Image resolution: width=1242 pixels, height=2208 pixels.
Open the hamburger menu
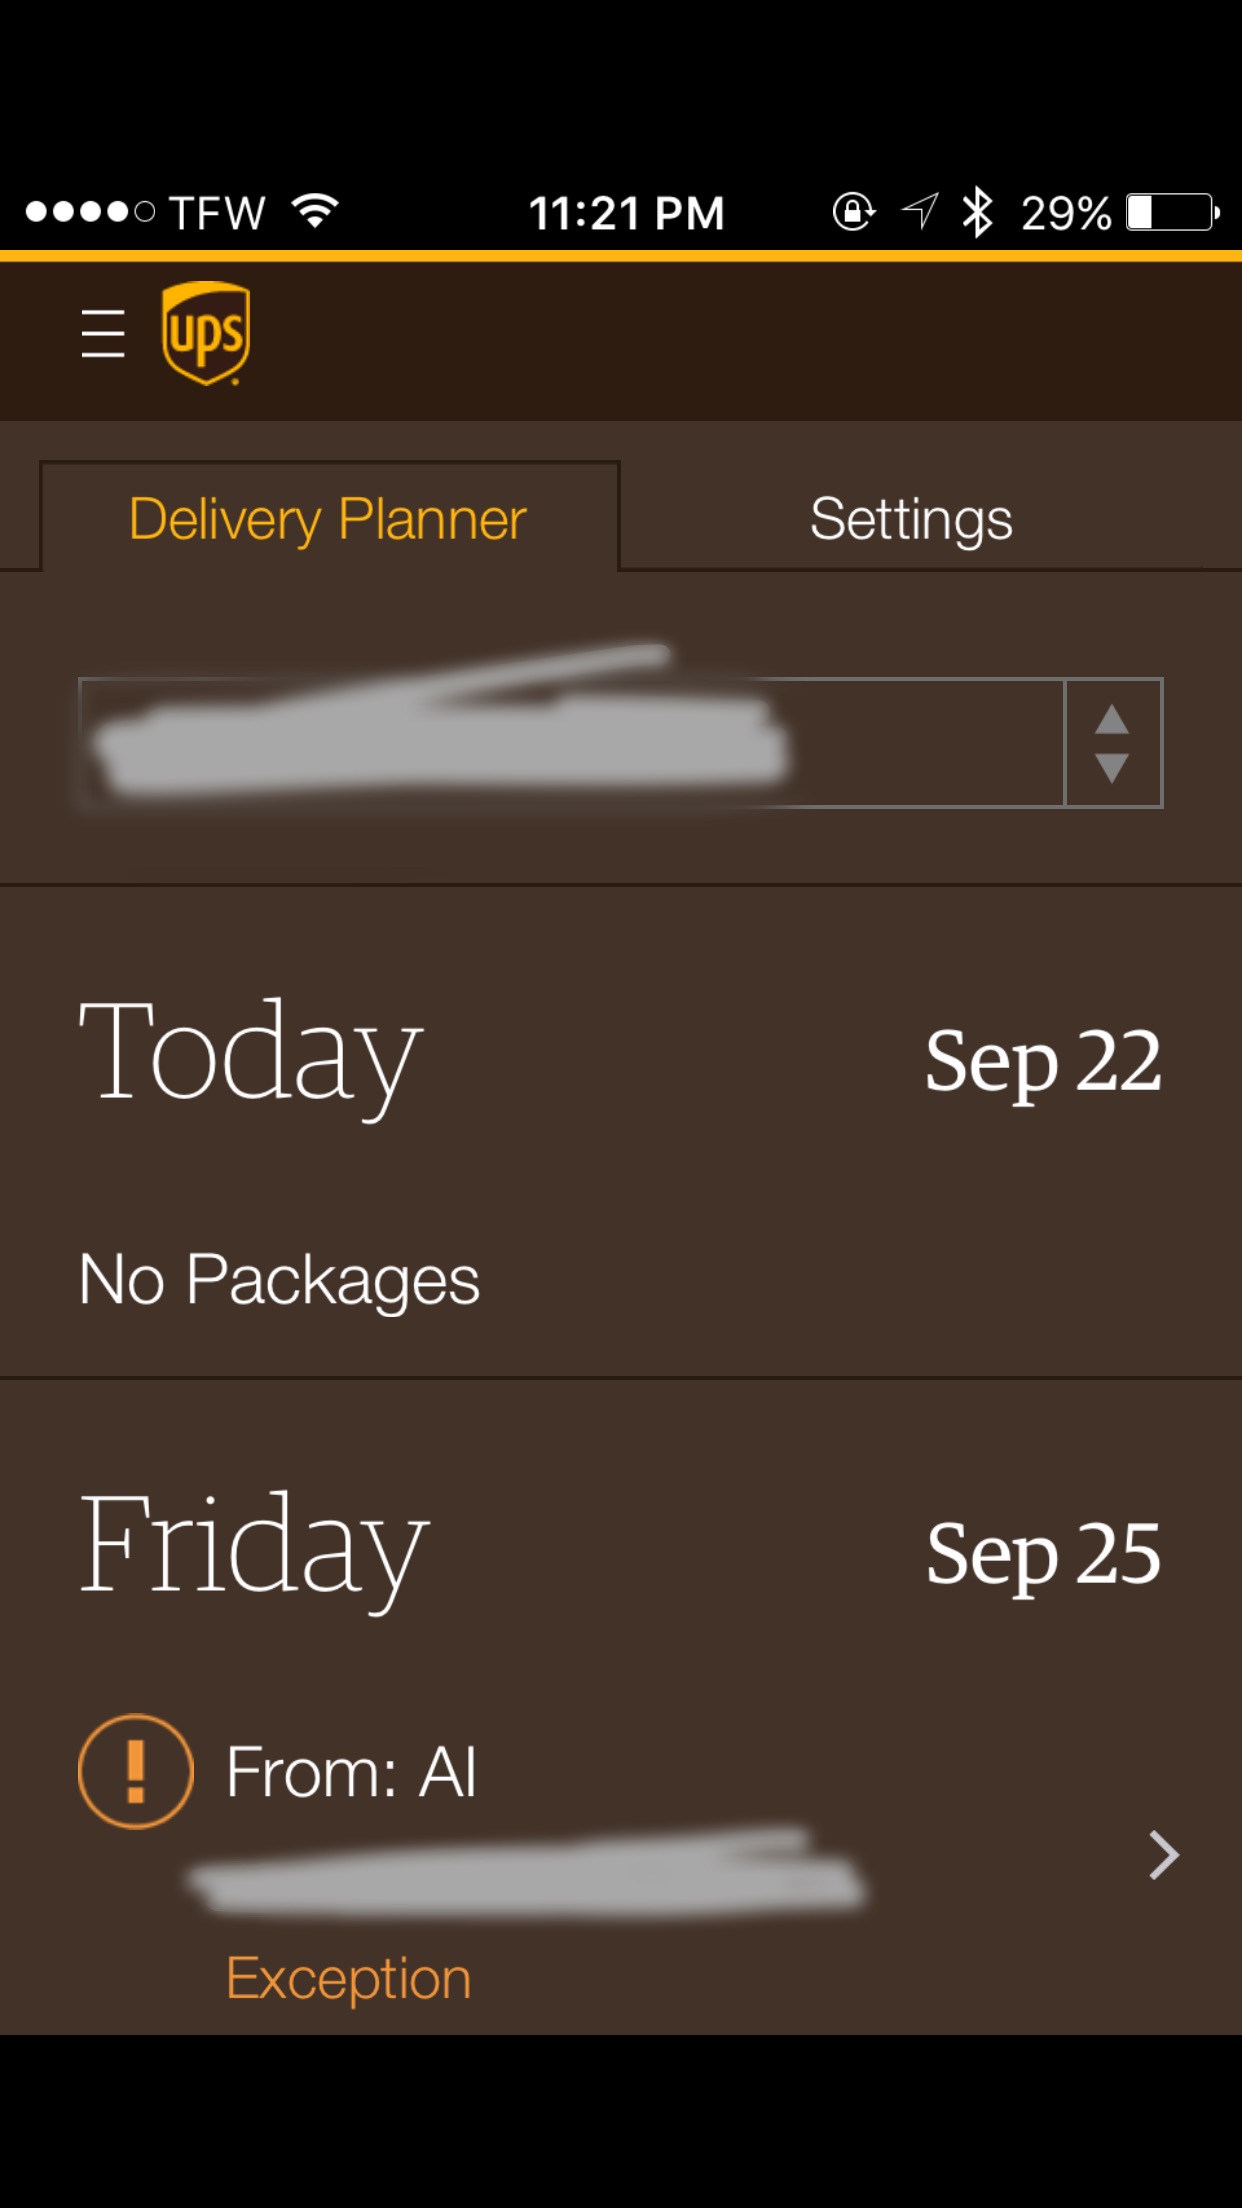coord(103,334)
